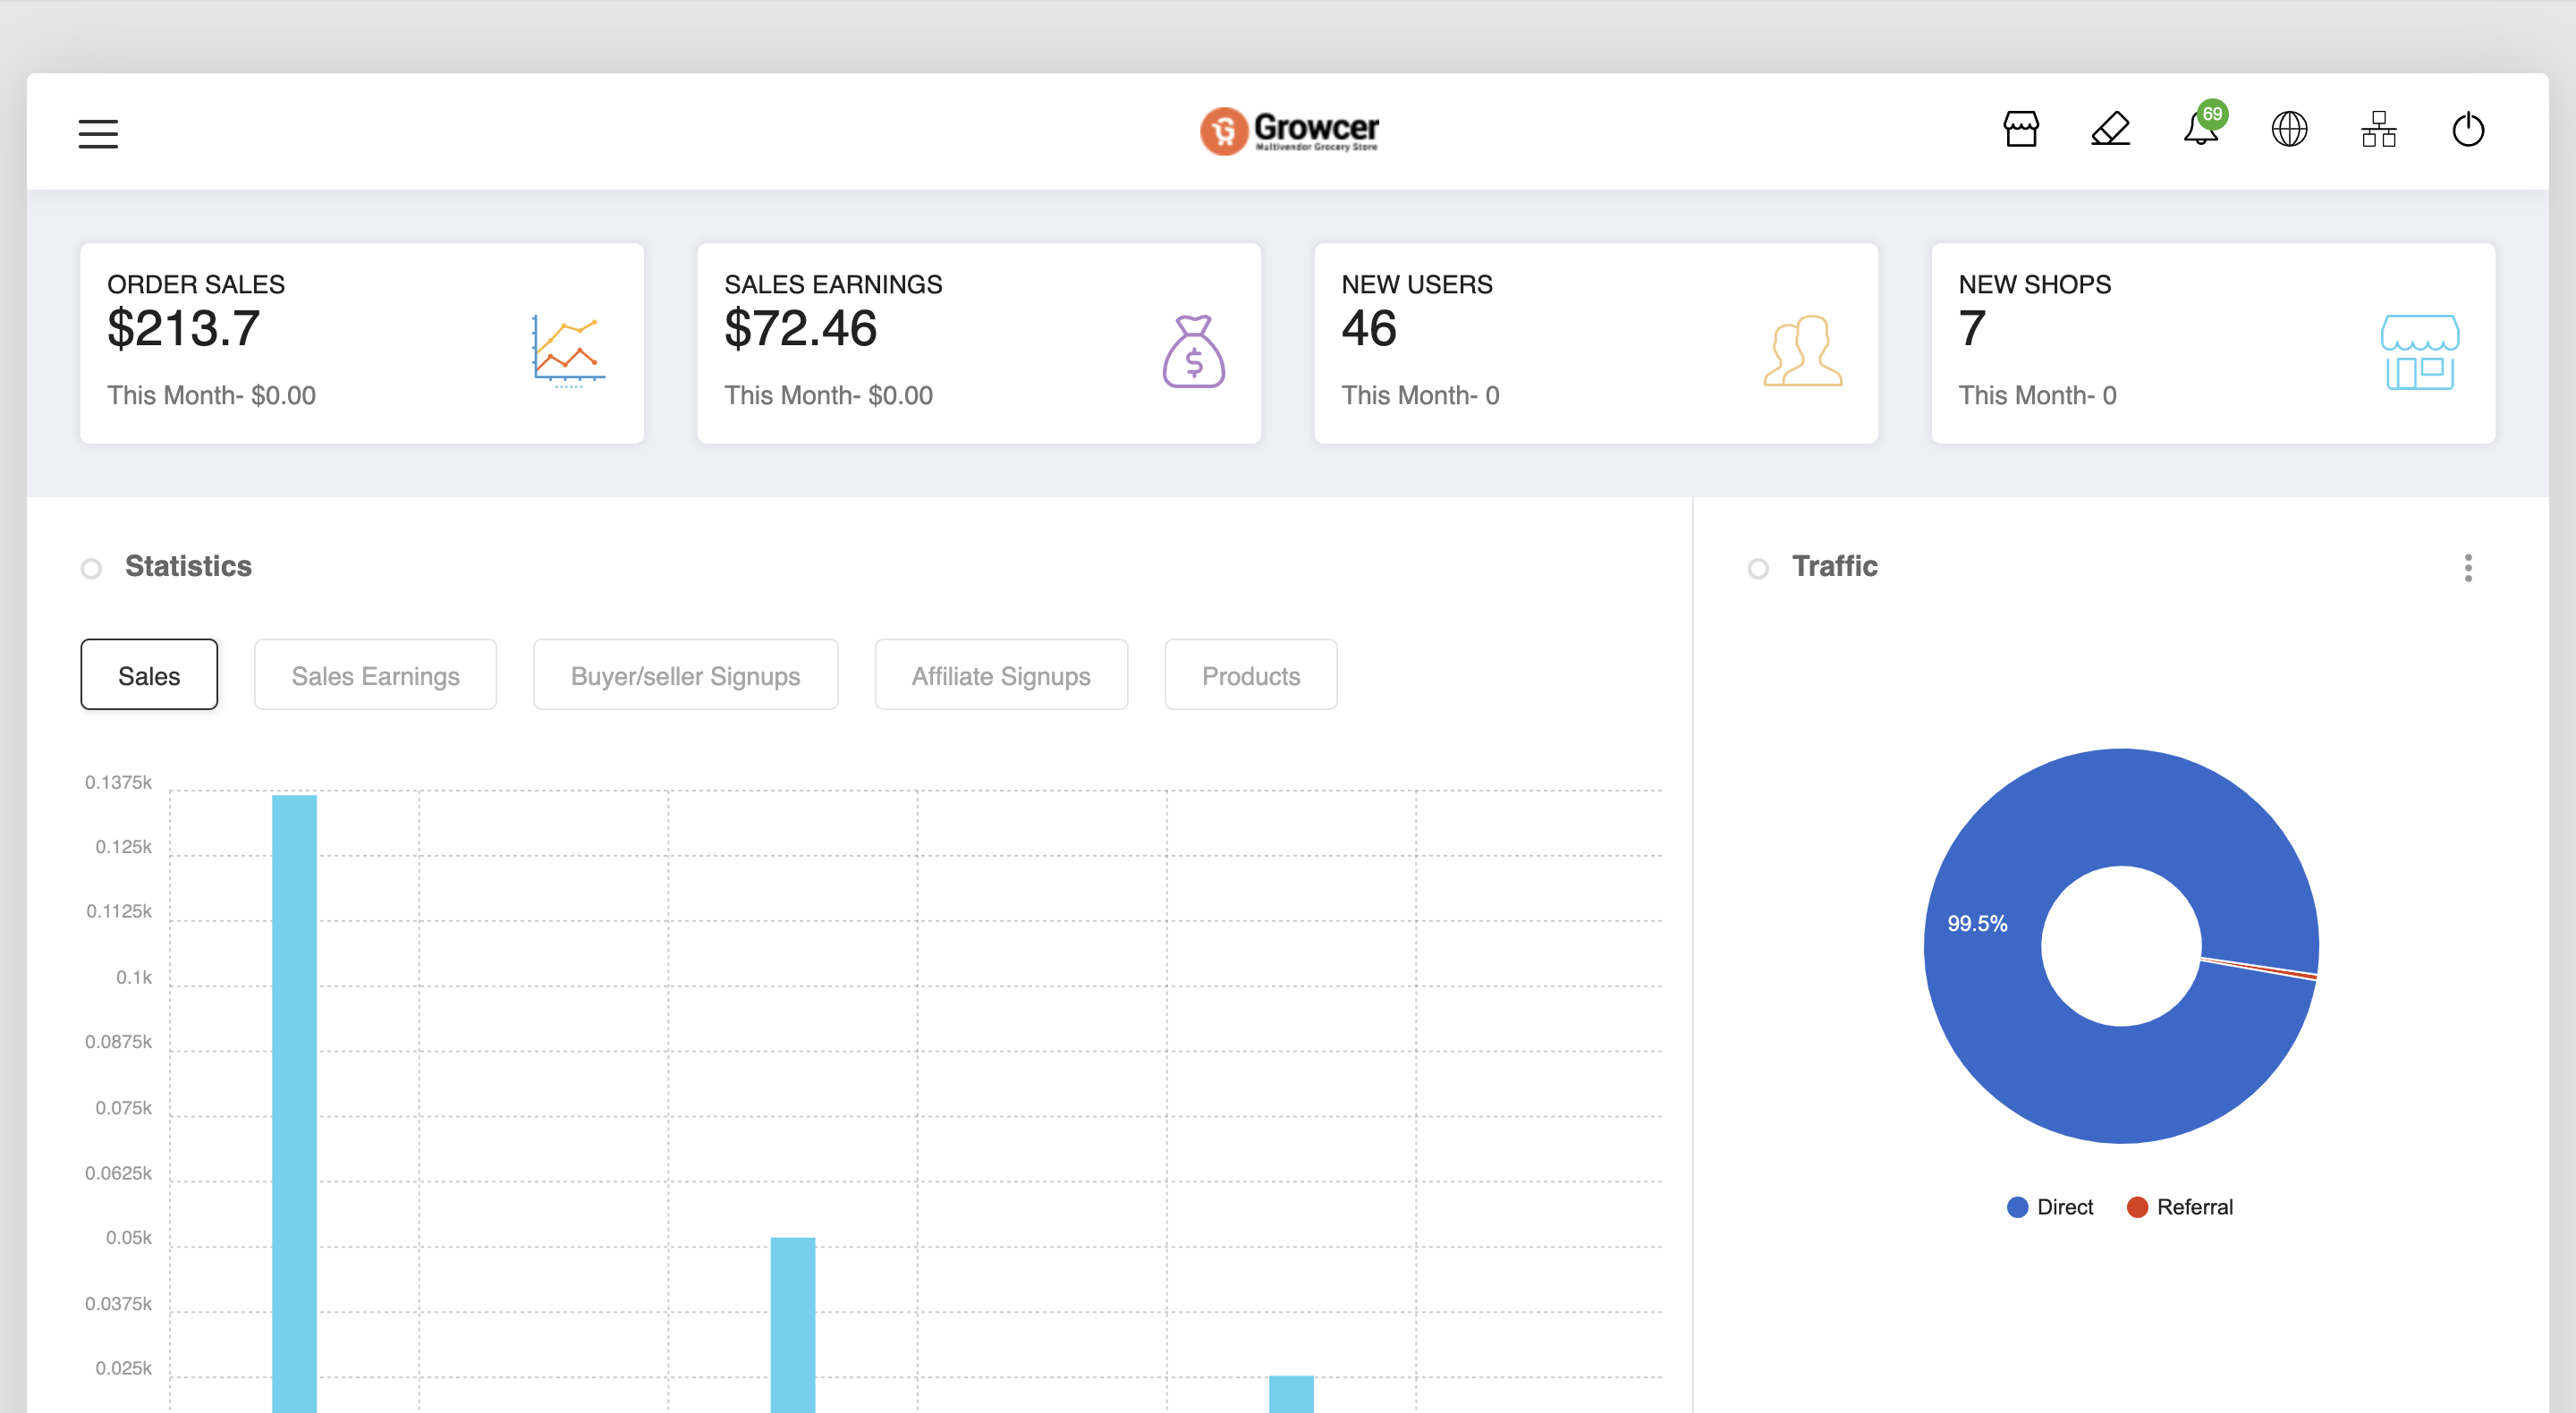Select the Buyer/seller Signups tab

tap(685, 676)
